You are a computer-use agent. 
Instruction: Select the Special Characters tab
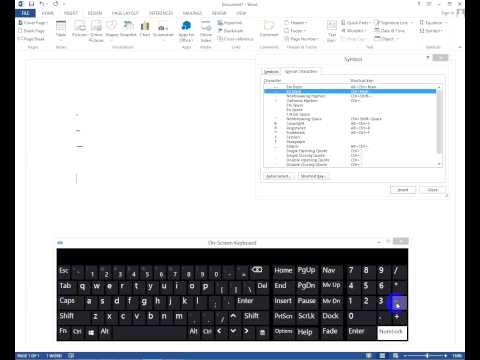point(301,72)
